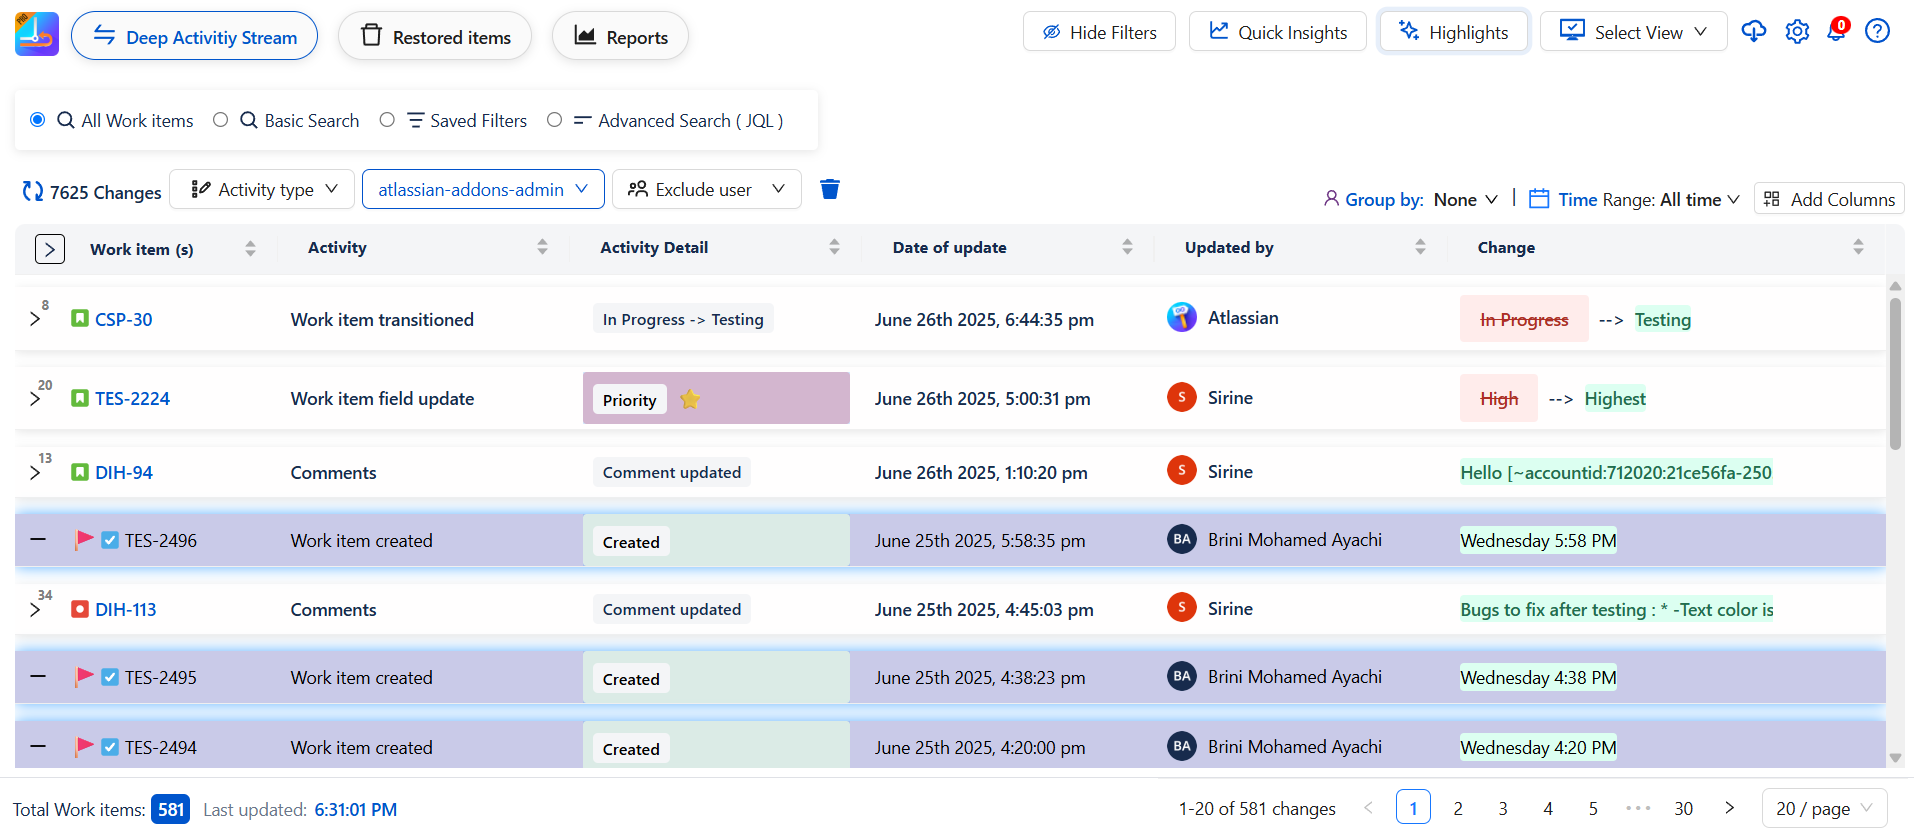Open the notifications bell icon

[1836, 32]
